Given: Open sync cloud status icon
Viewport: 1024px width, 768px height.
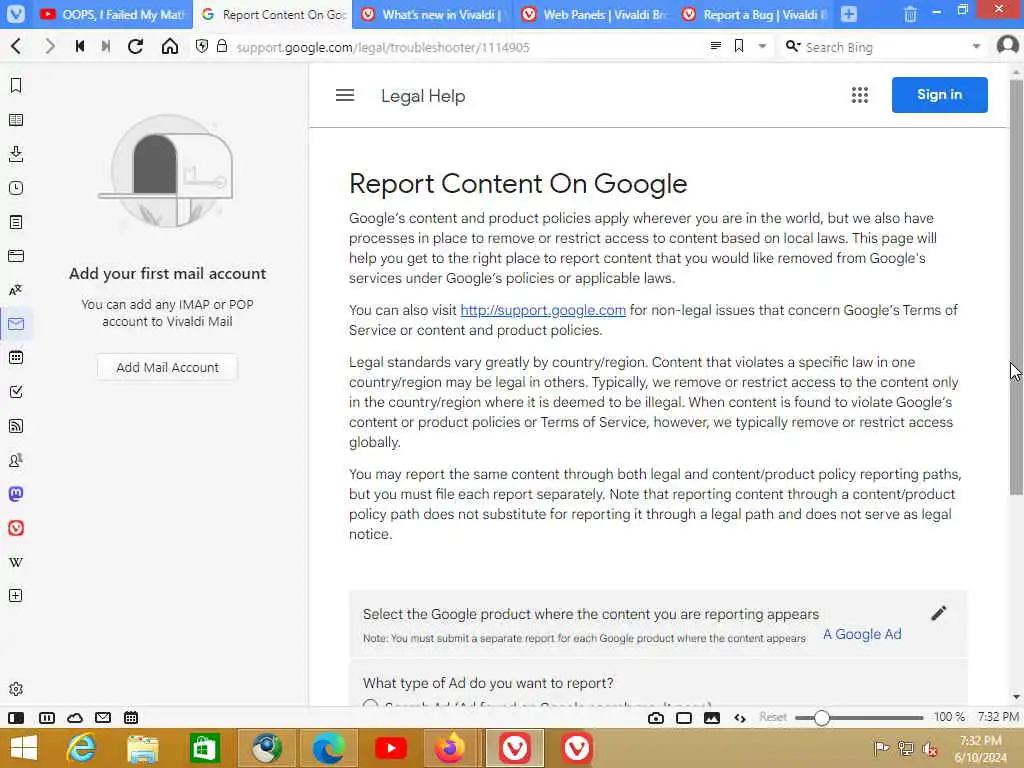Looking at the screenshot, I should coord(75,718).
